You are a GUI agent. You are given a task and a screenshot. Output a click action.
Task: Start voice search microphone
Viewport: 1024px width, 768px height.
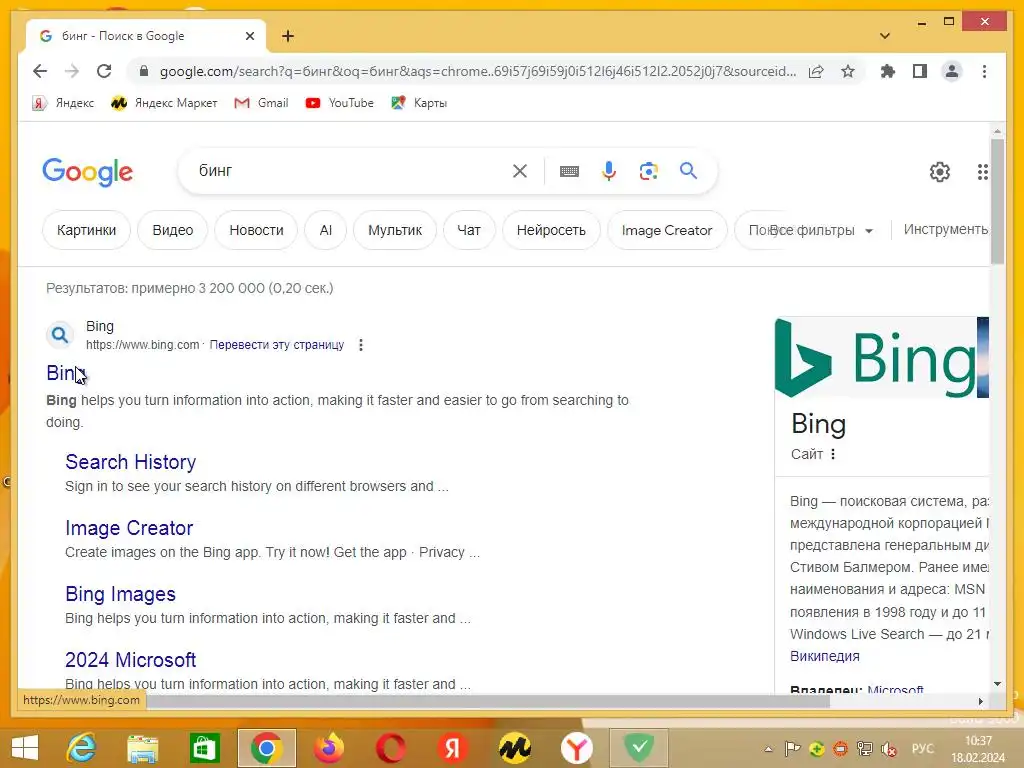pos(609,171)
